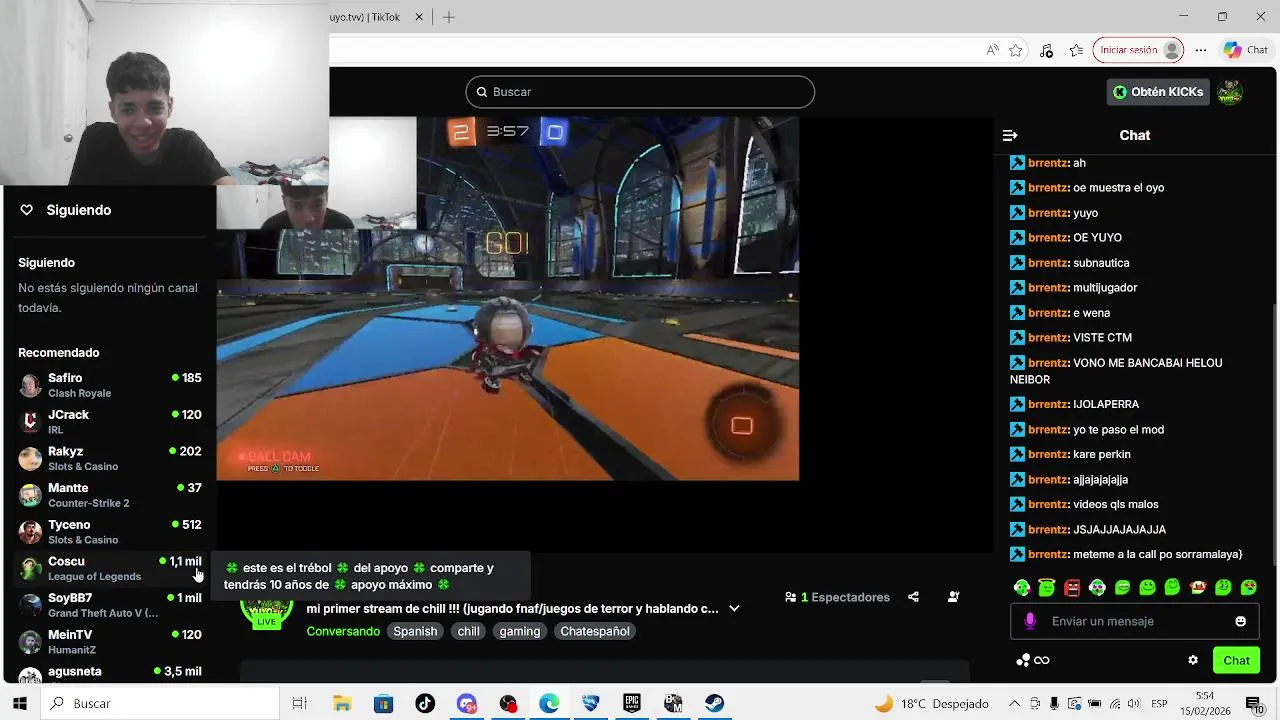Open TikTok from the taskbar
This screenshot has height=720, width=1280.
click(425, 703)
